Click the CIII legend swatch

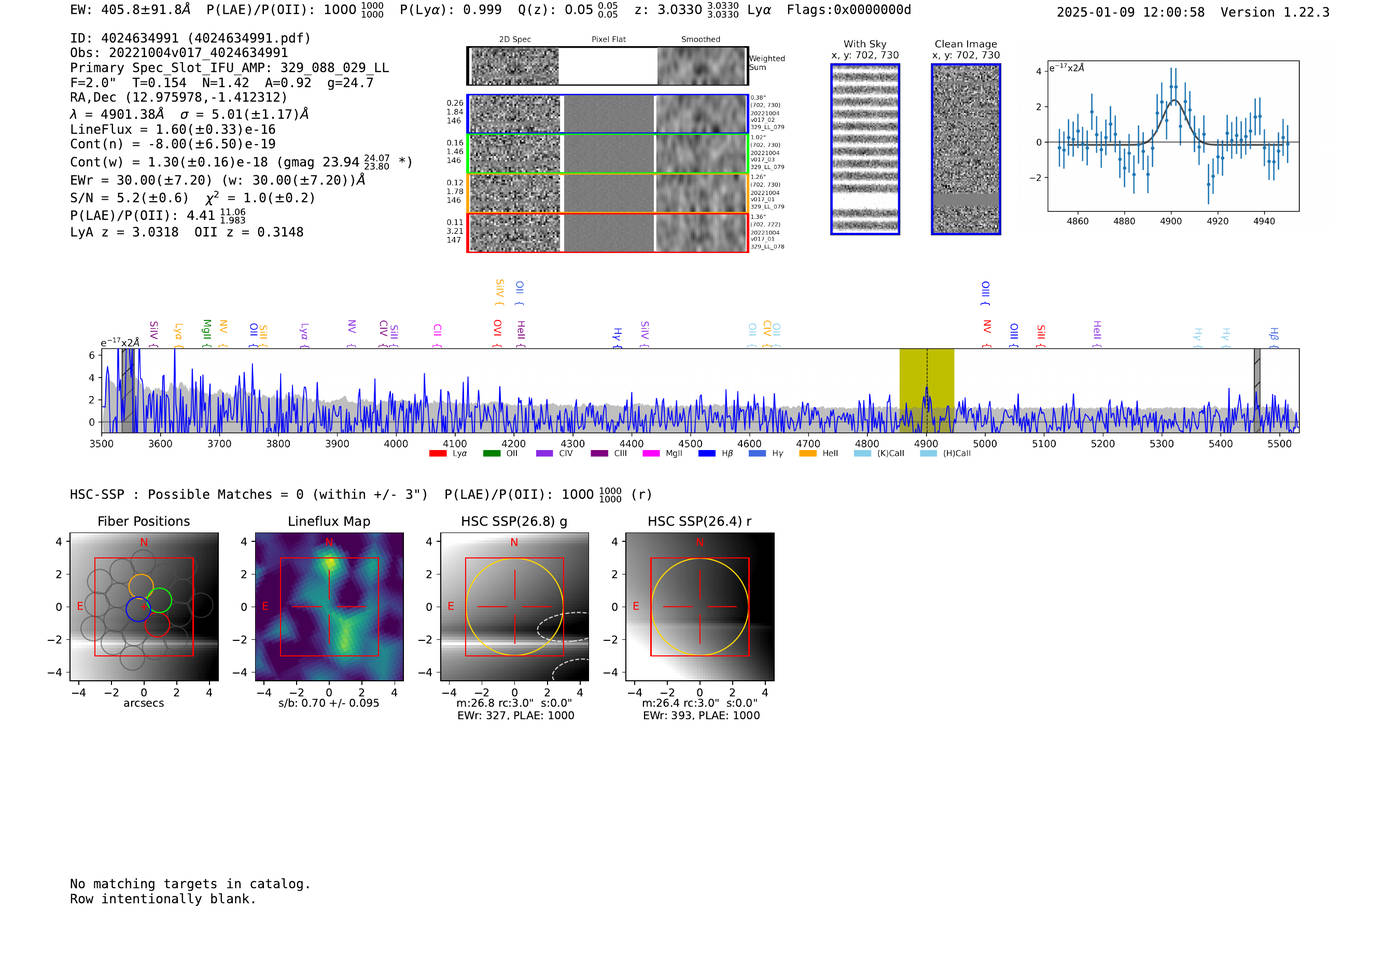[599, 453]
